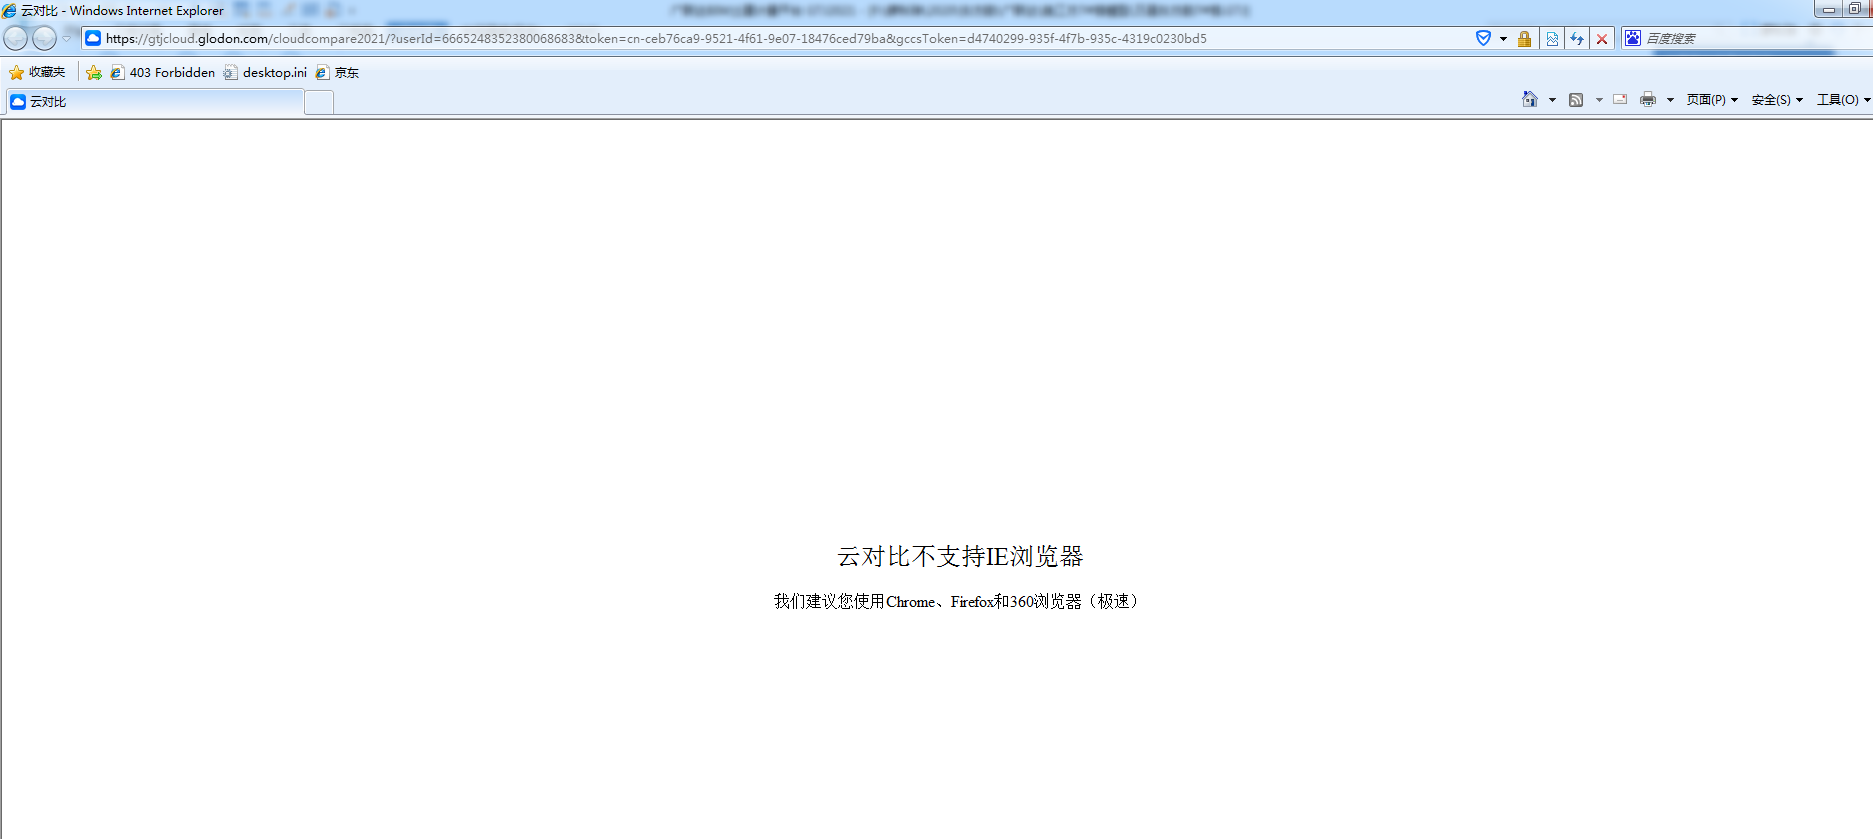
Task: Restore down the Internet Explorer window
Action: [1855, 9]
